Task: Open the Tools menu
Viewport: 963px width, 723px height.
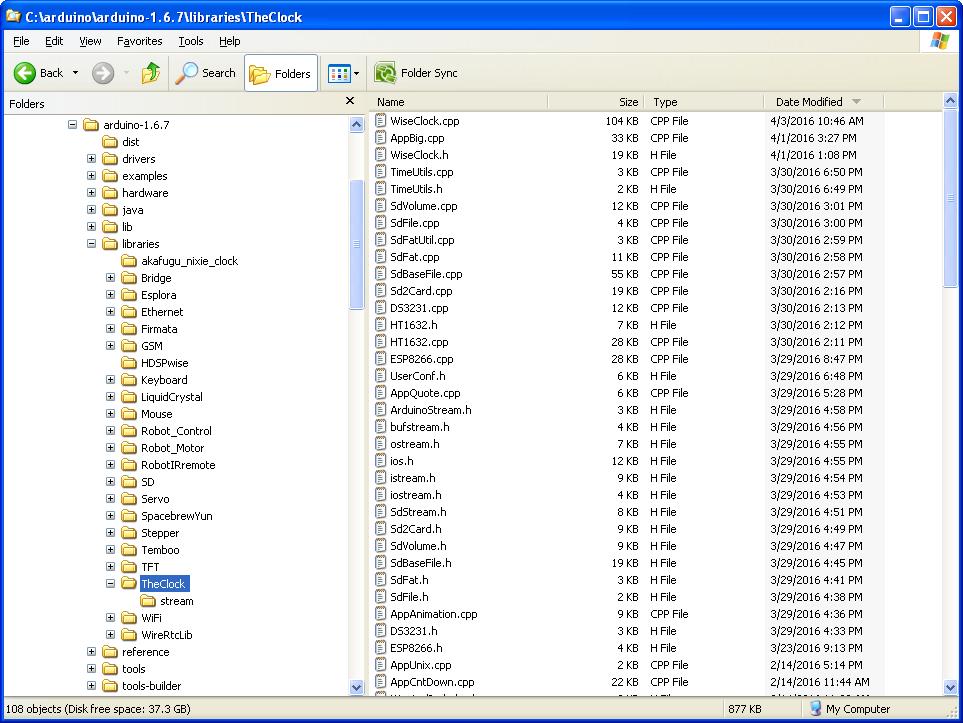Action: [x=190, y=41]
